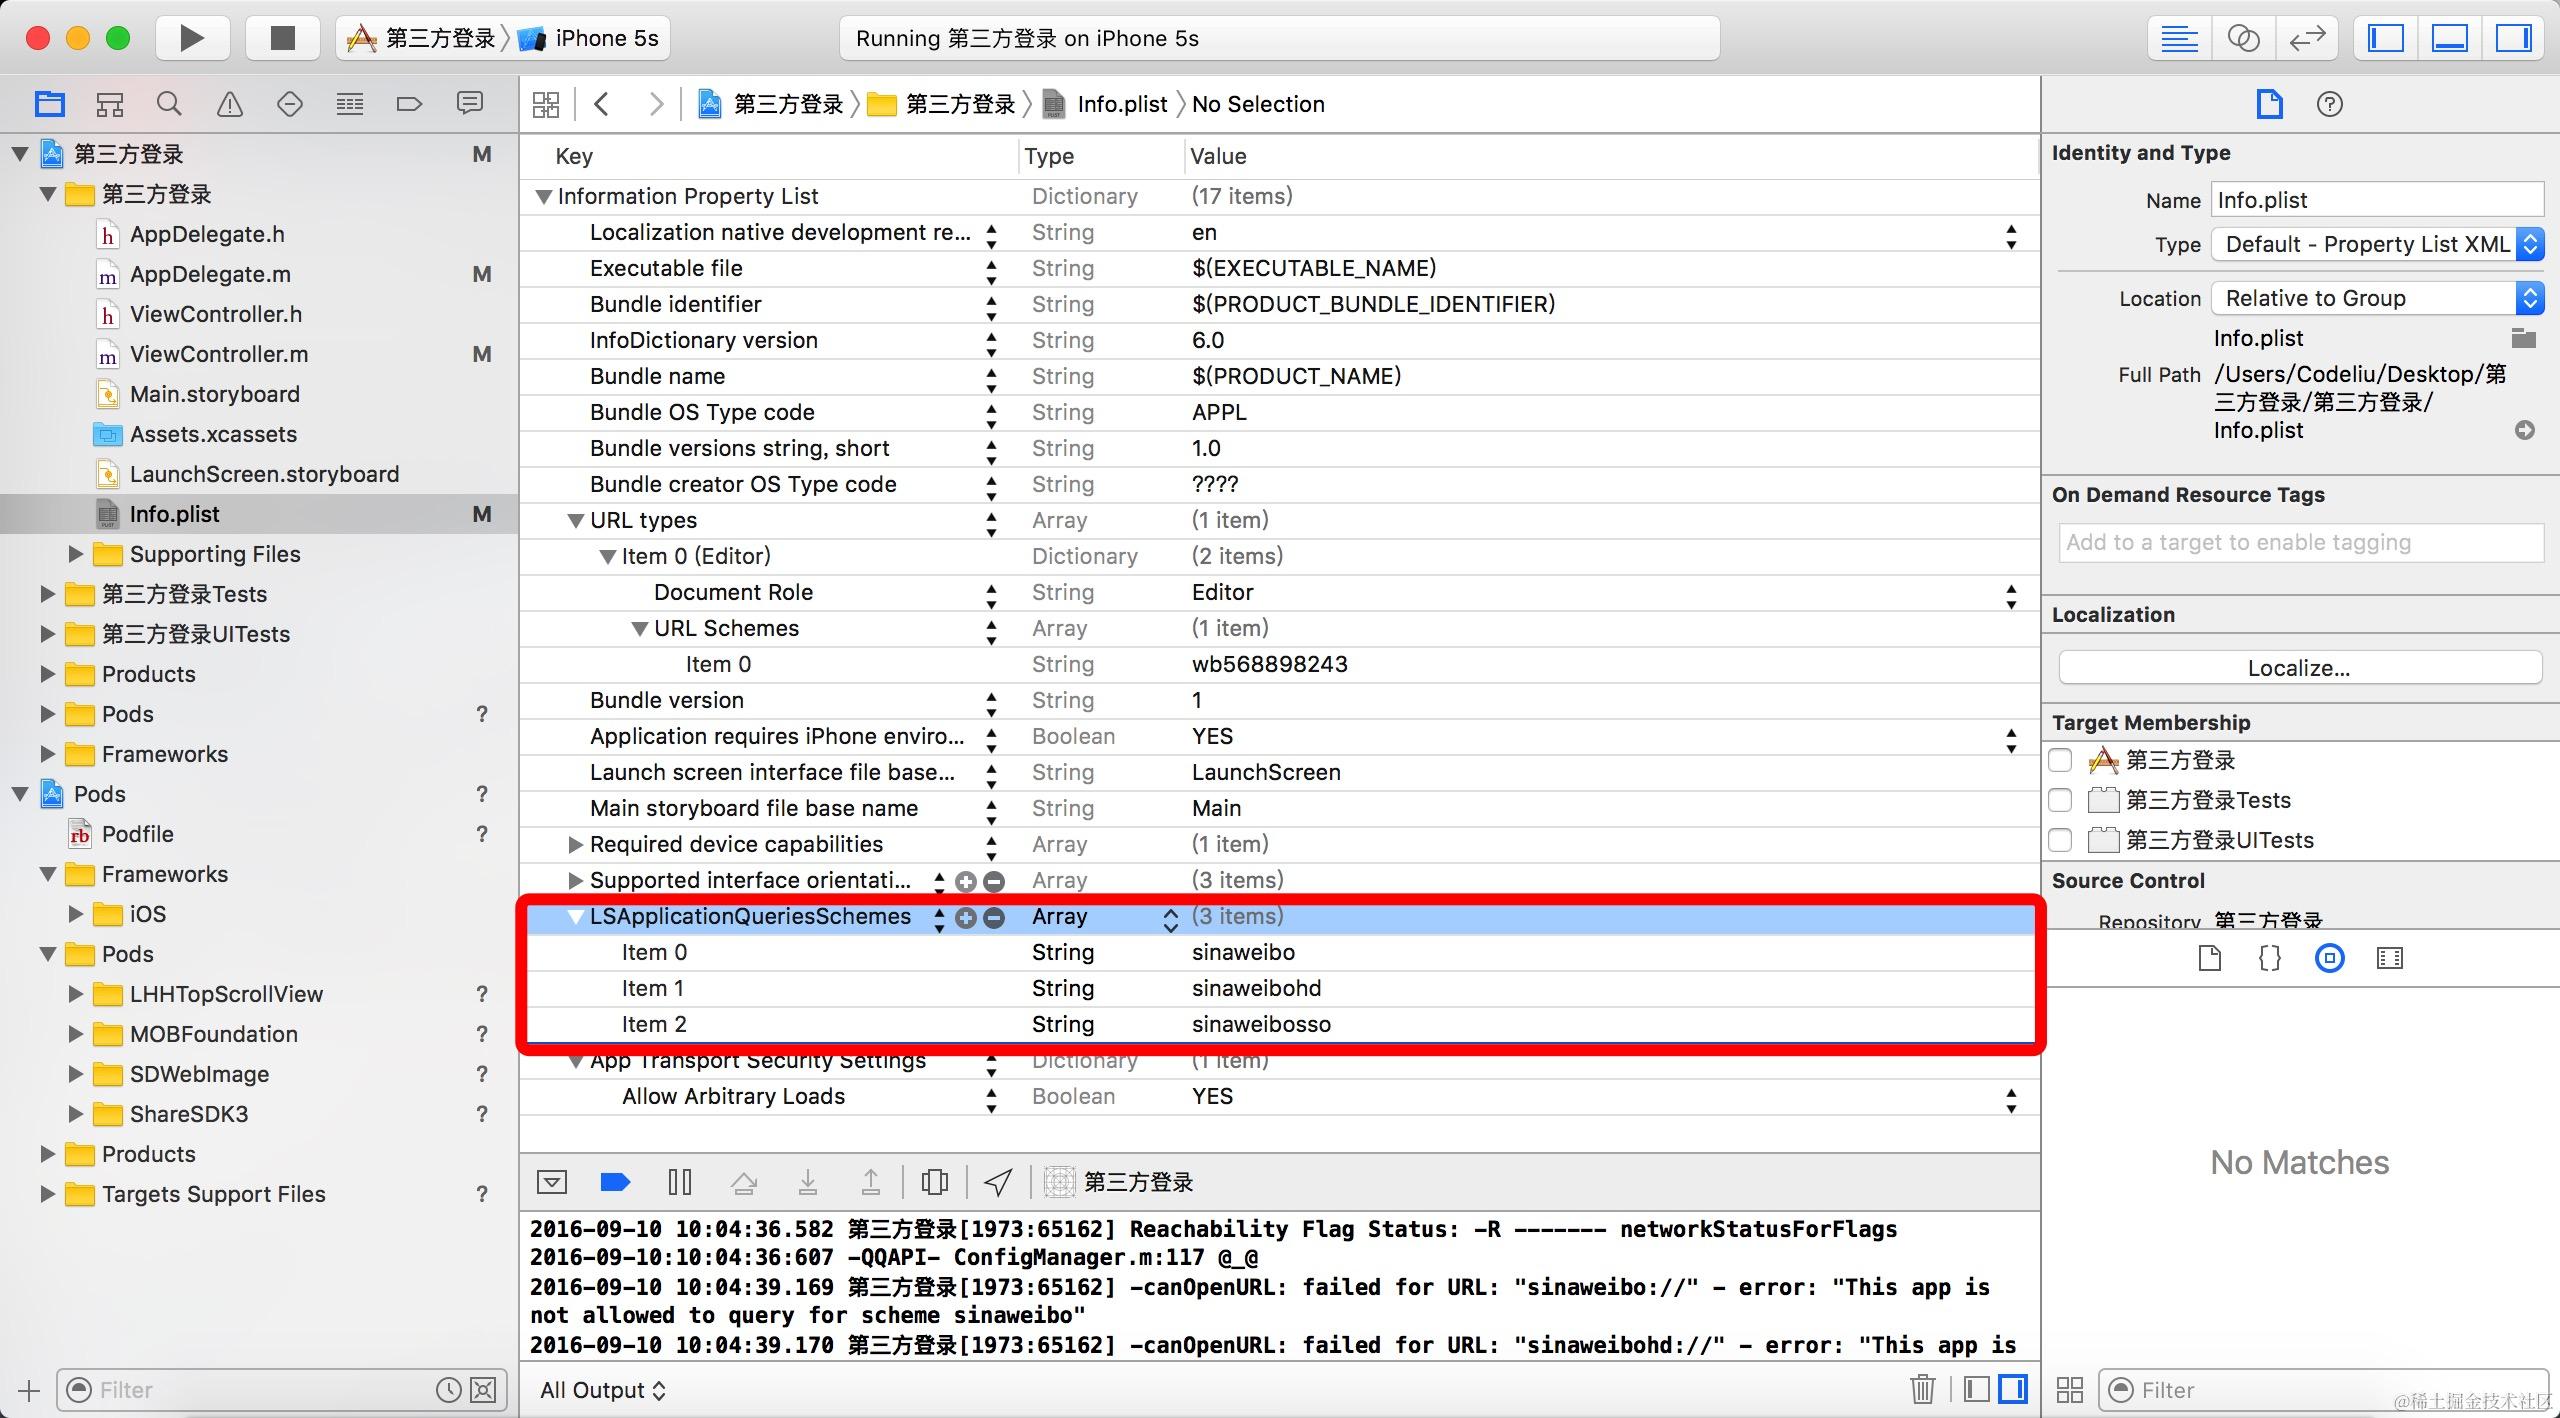This screenshot has height=1418, width=2560.
Task: Open Quick Help inspector tab
Action: [x=2329, y=104]
